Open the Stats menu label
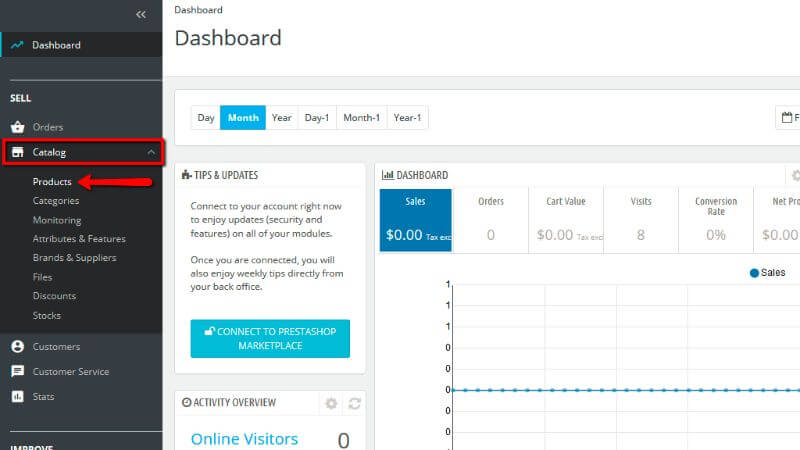The height and width of the screenshot is (450, 800). point(43,396)
